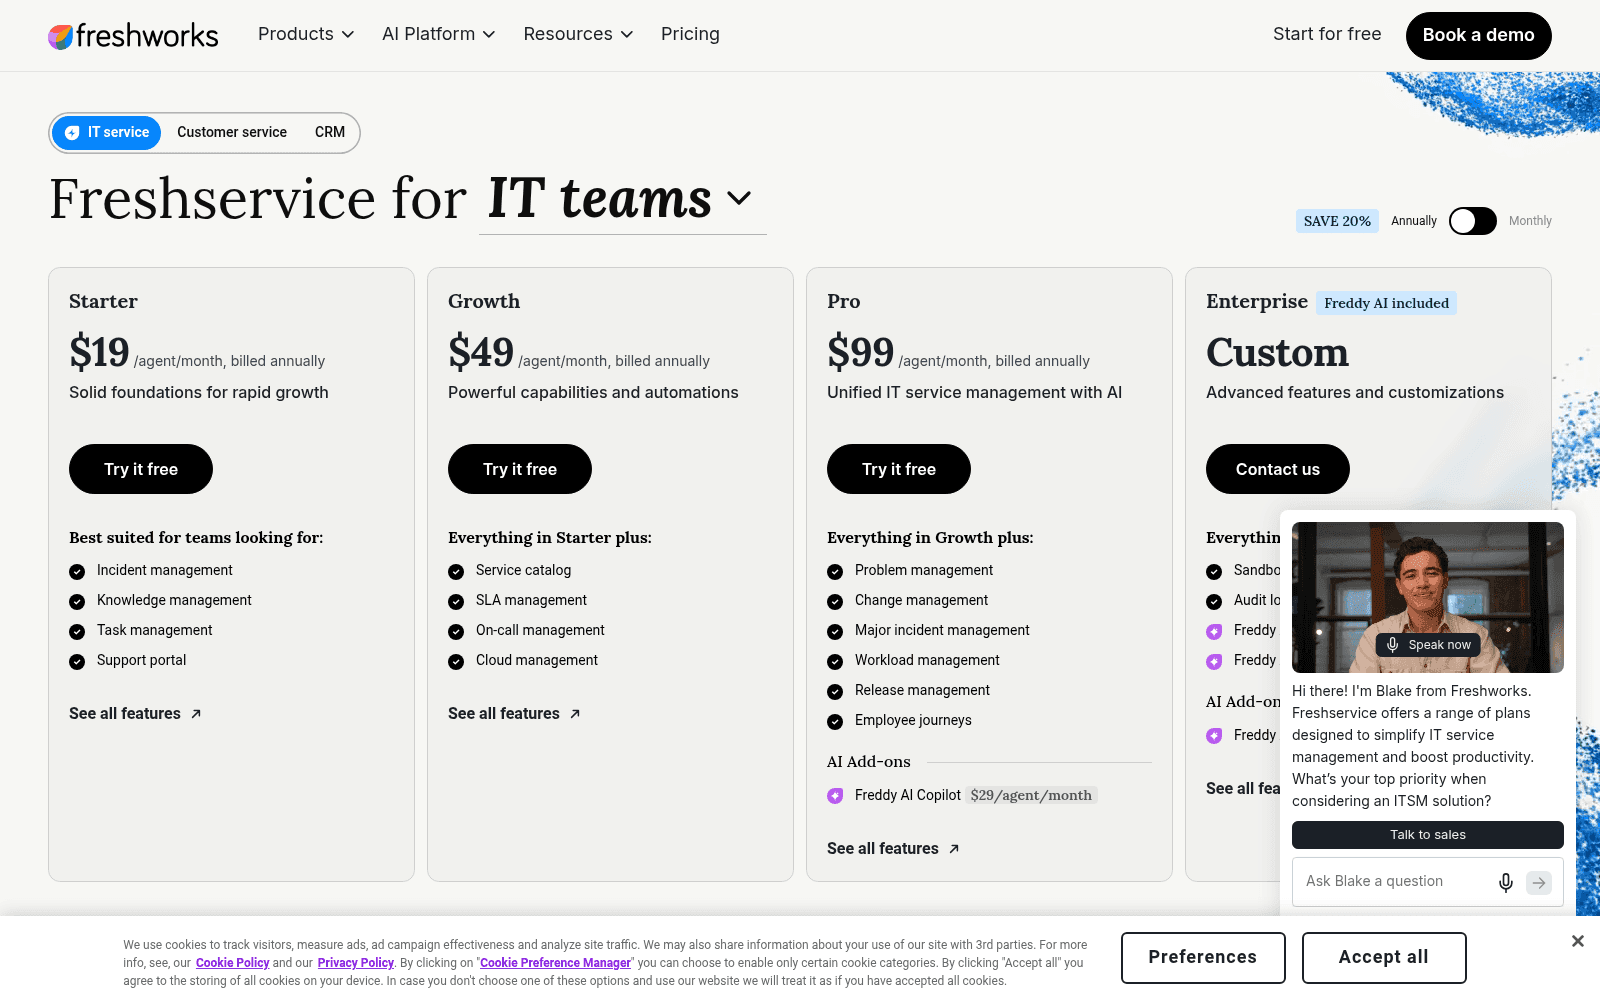Screen dimensions: 1600x1000
Task: Click Blake's video thumbnail in chat
Action: [x=1428, y=597]
